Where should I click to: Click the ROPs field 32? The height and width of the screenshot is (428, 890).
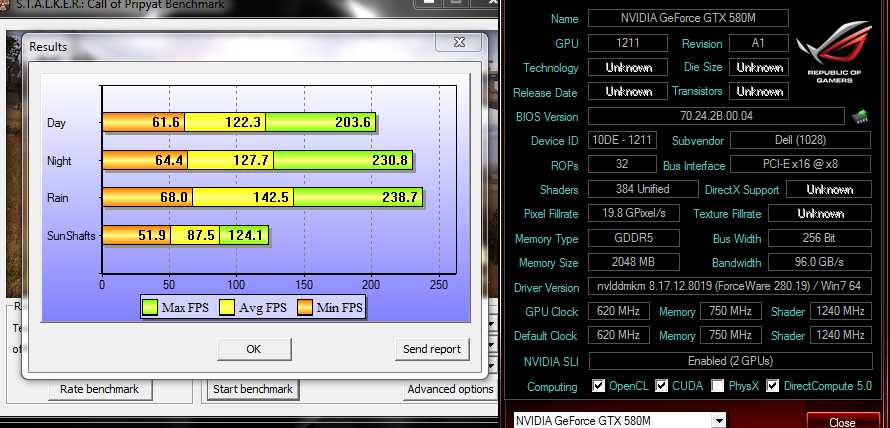[623, 165]
